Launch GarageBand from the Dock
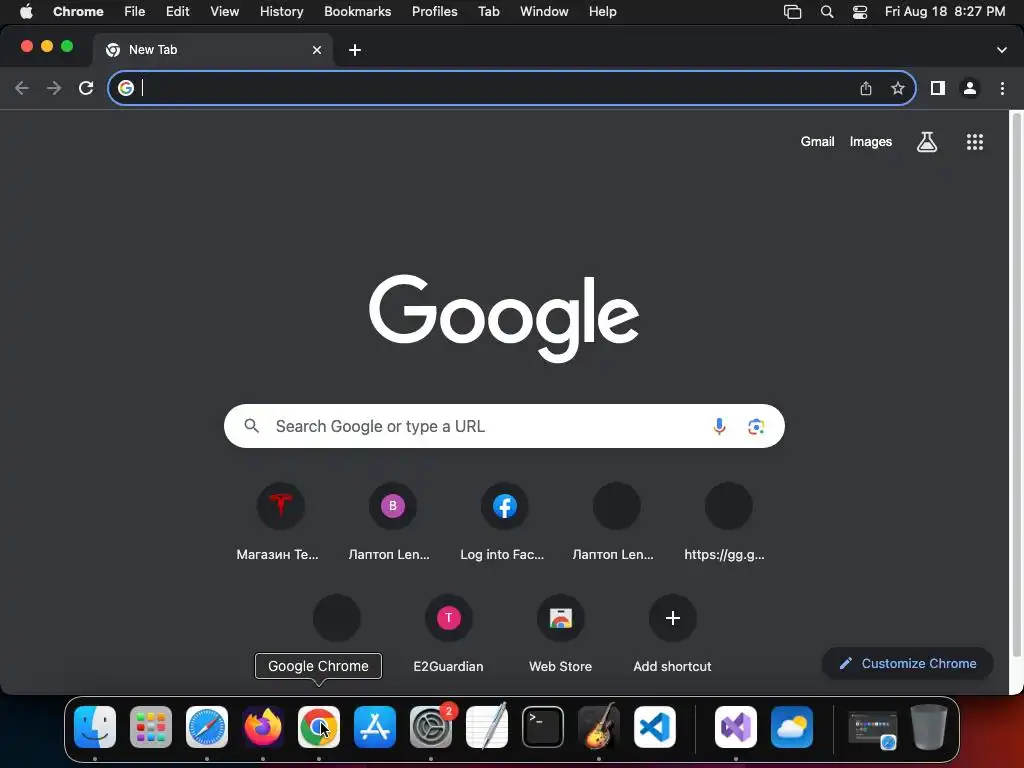This screenshot has width=1024, height=768. click(599, 727)
